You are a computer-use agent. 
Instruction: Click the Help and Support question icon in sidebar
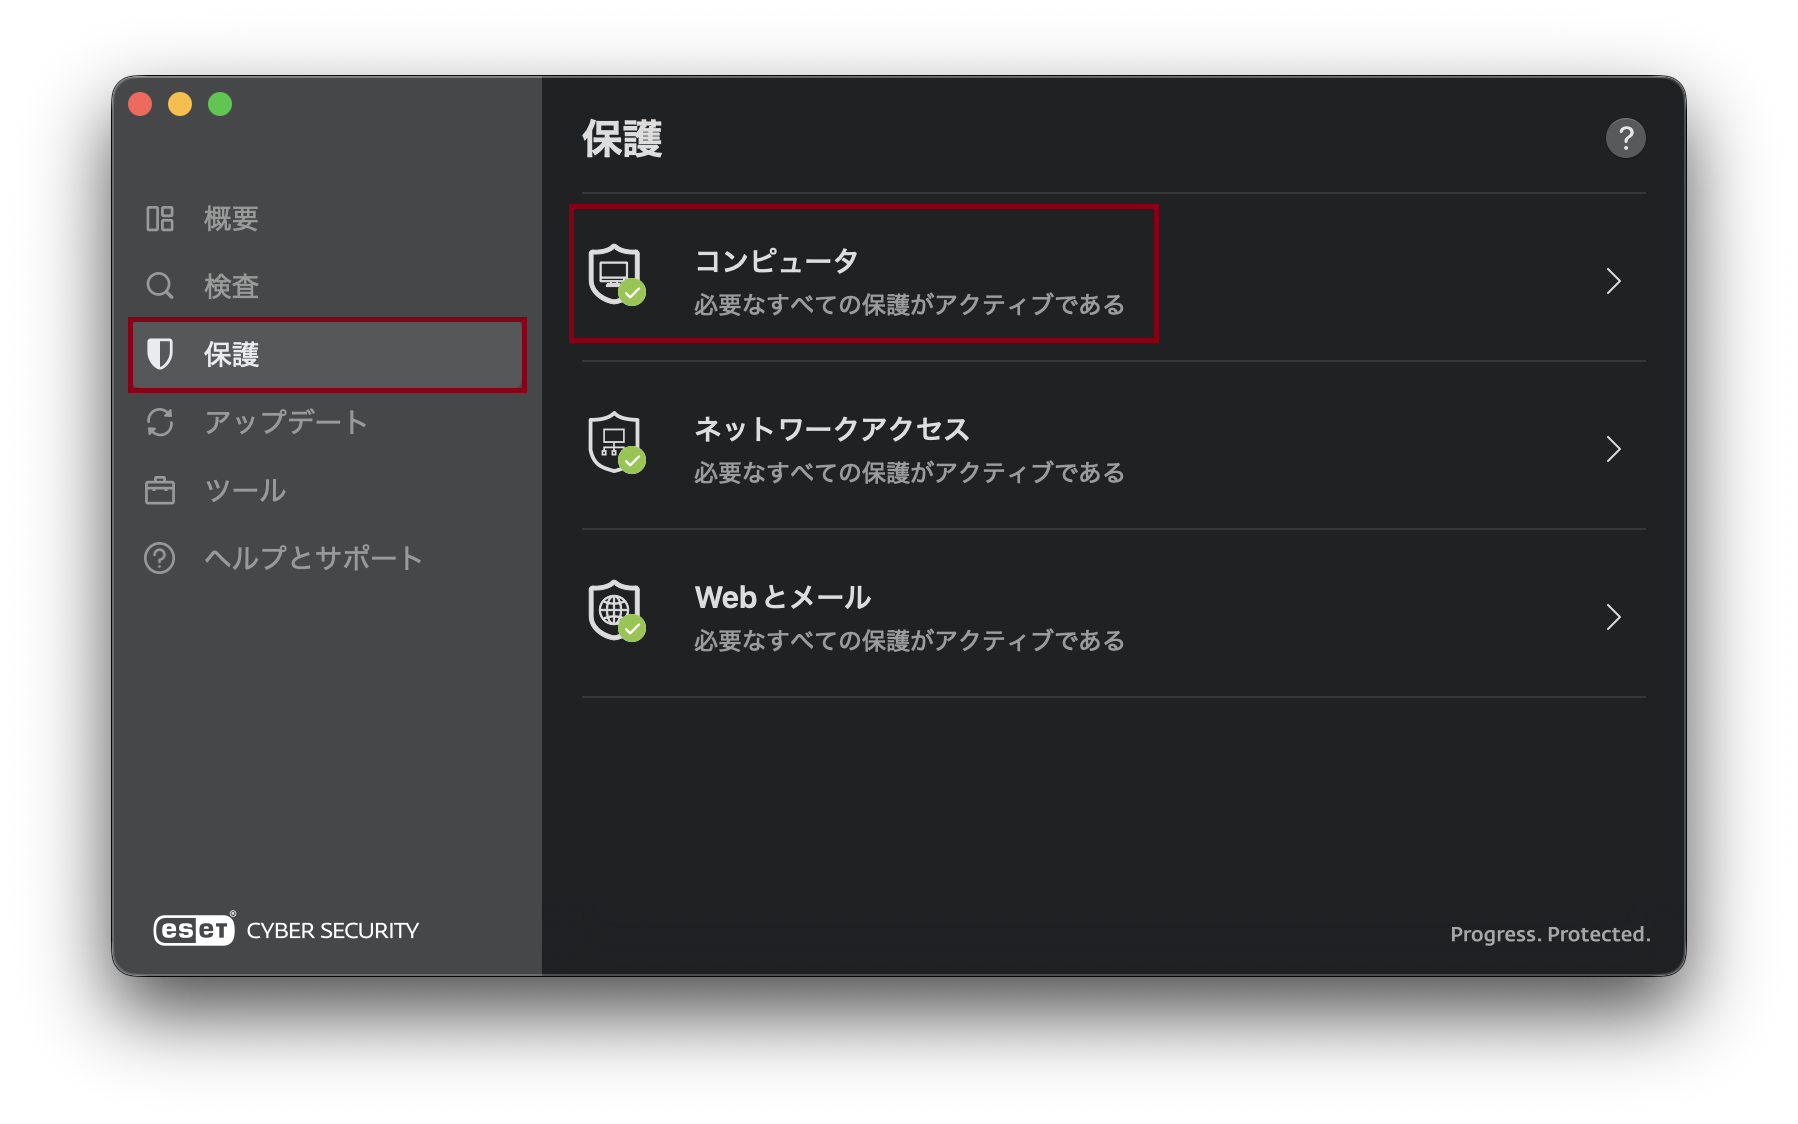coord(160,558)
